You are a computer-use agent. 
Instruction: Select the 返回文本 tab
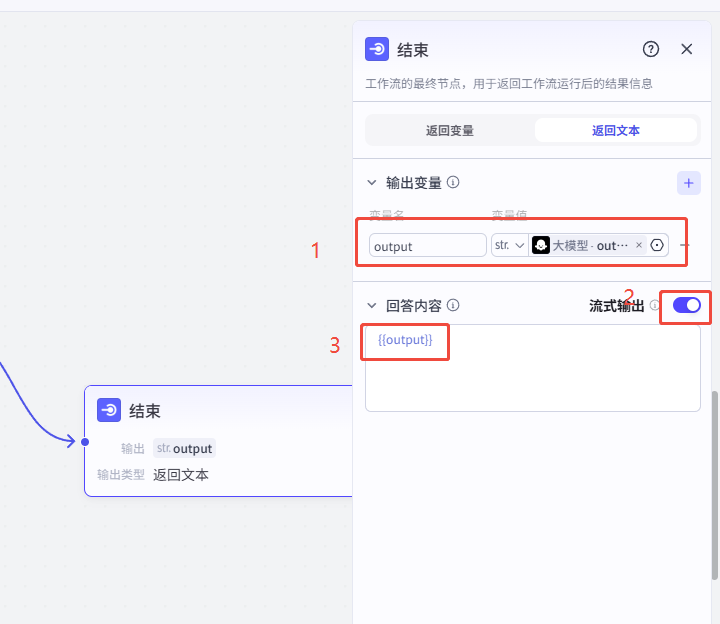point(616,130)
